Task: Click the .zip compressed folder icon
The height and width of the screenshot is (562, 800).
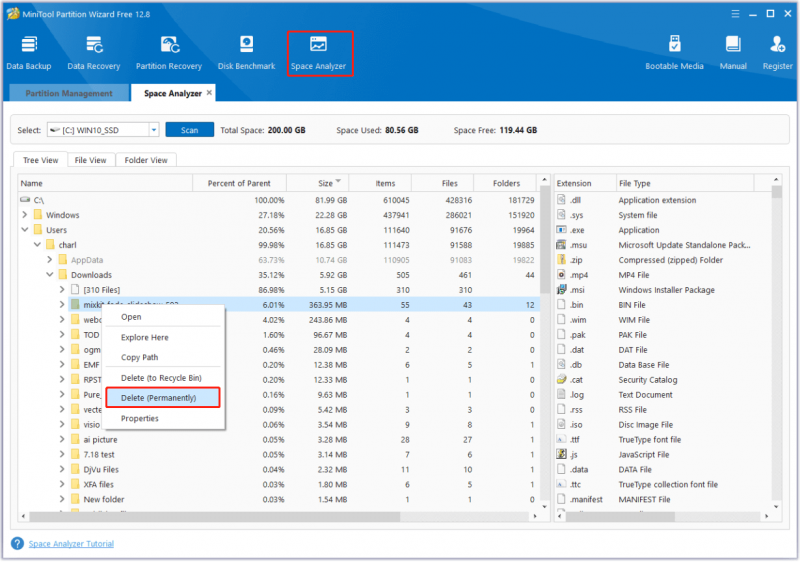Action: click(x=561, y=260)
